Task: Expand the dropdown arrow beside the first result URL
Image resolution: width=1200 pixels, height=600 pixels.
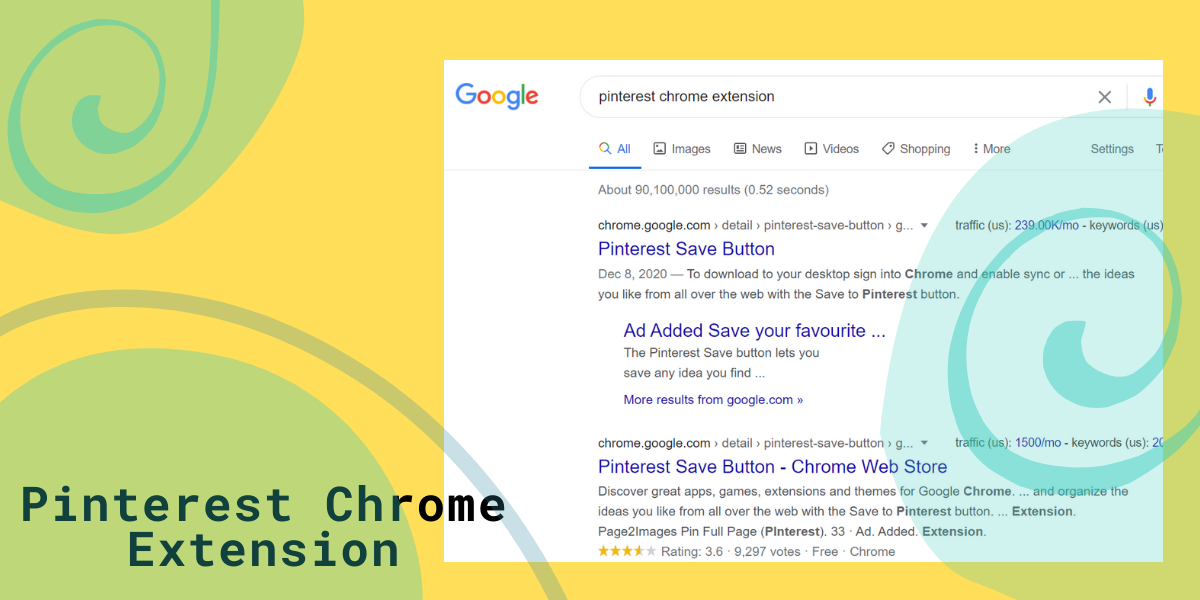Action: (x=925, y=226)
